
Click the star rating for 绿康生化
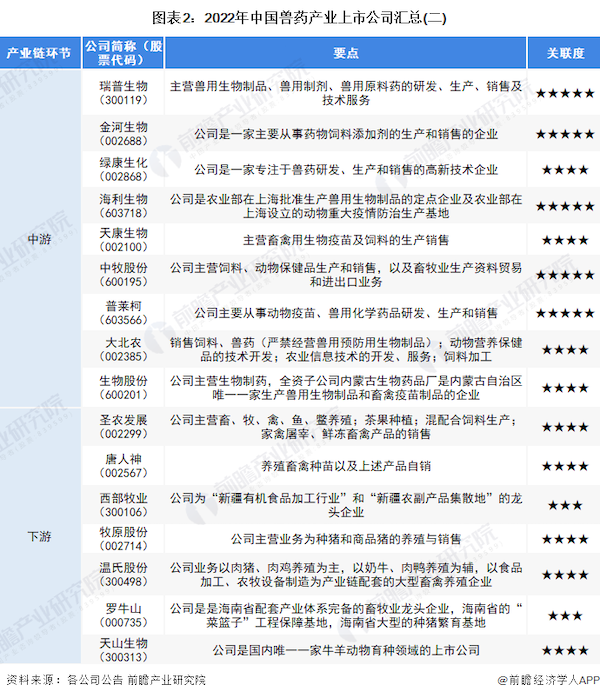565,170
